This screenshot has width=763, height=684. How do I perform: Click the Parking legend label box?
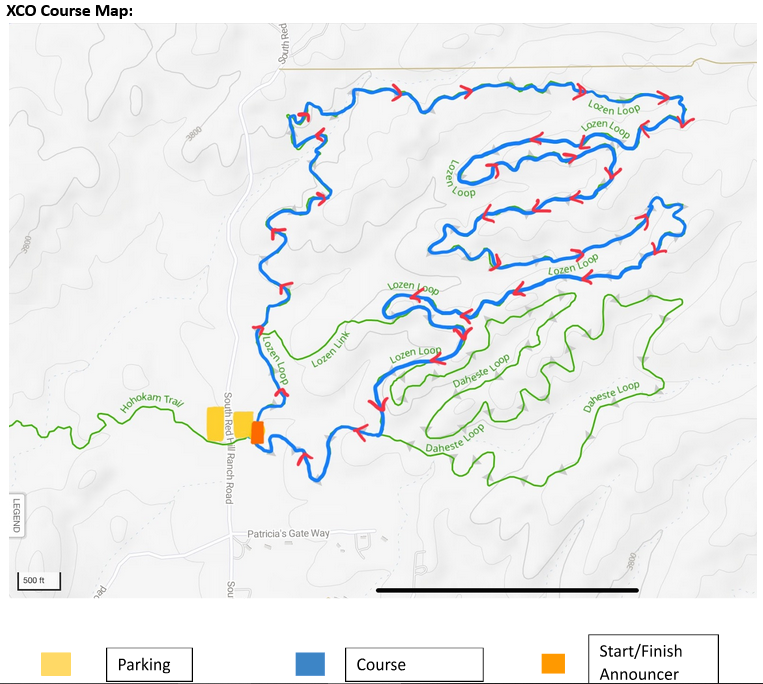point(149,664)
